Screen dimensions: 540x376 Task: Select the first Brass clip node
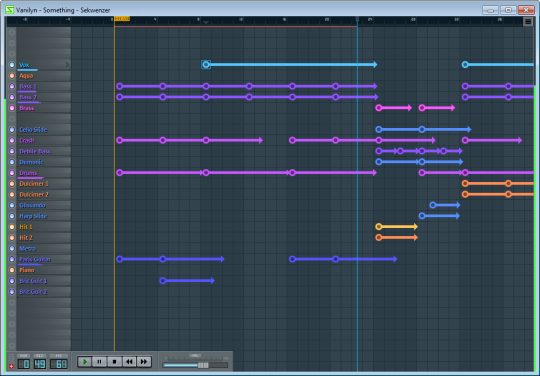[378, 108]
